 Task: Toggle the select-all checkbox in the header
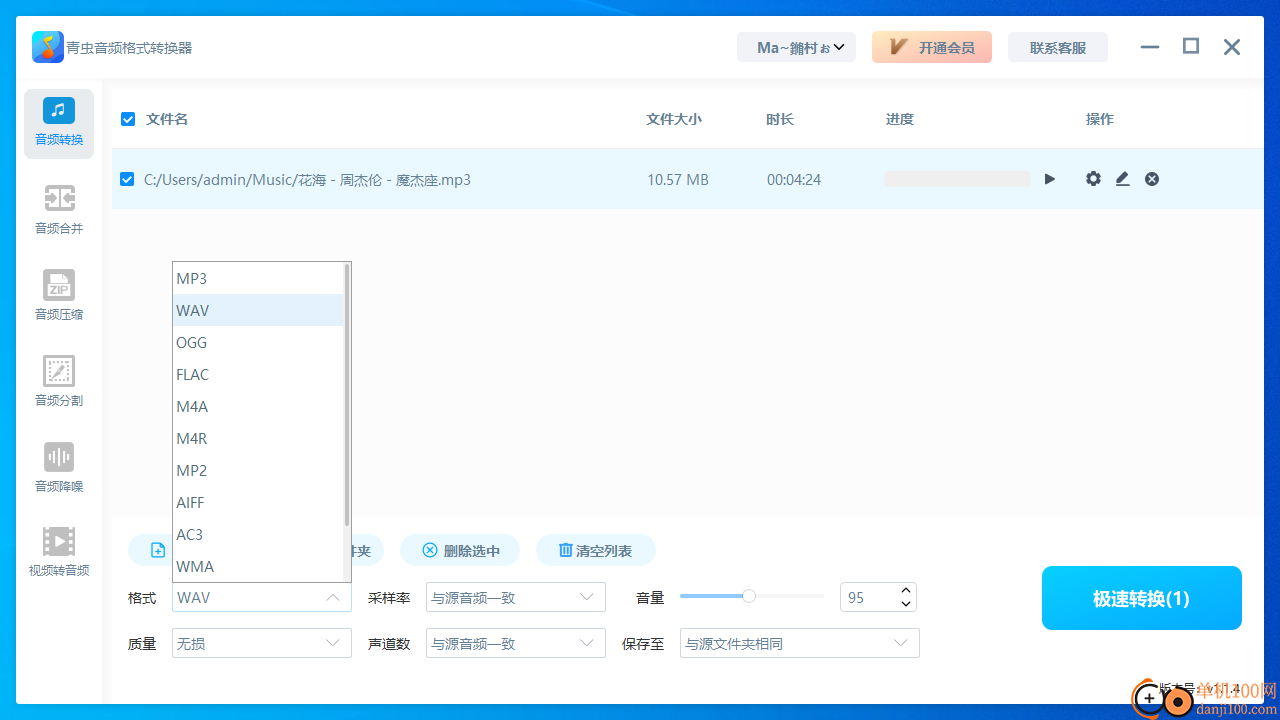128,118
